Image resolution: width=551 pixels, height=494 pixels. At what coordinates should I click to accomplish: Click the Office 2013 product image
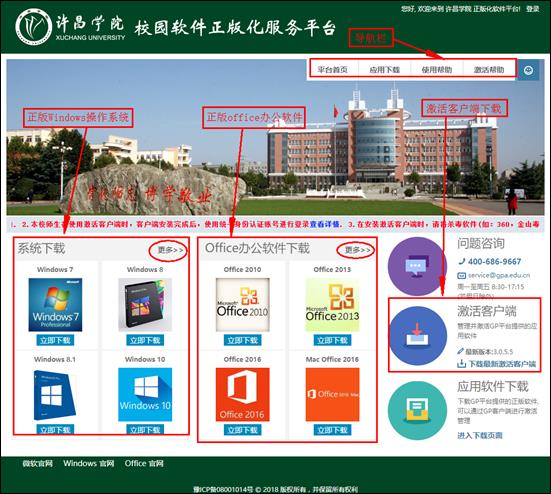[x=332, y=305]
